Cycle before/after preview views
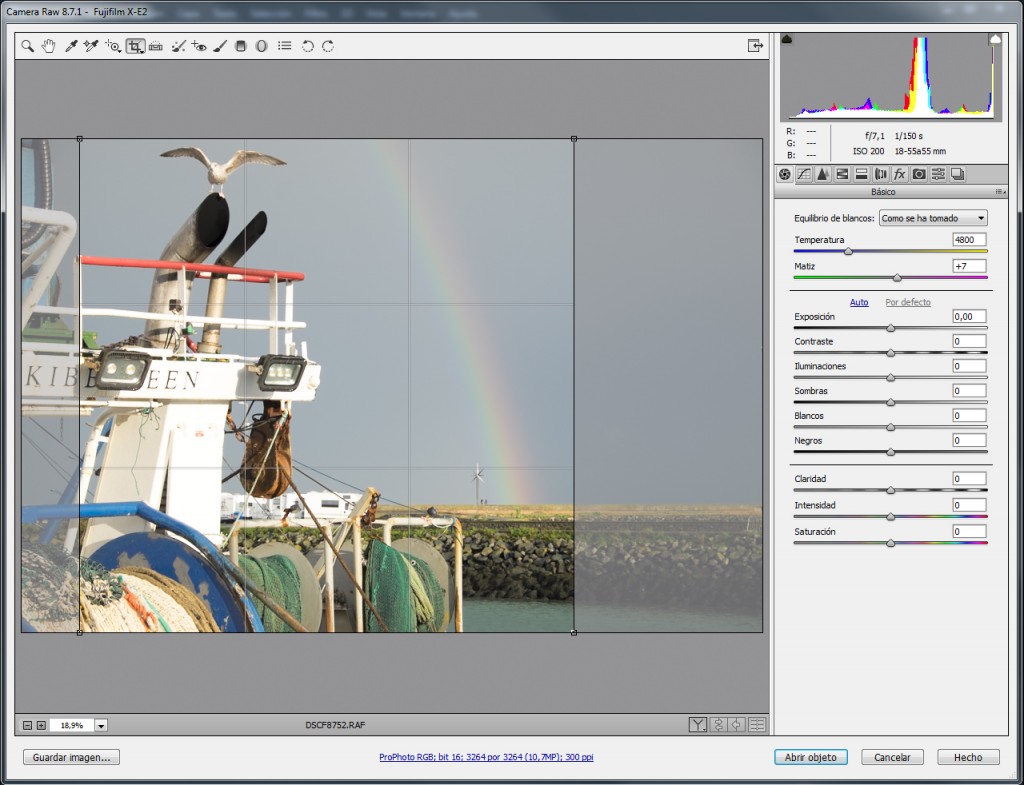The image size is (1024, 785). coord(697,724)
